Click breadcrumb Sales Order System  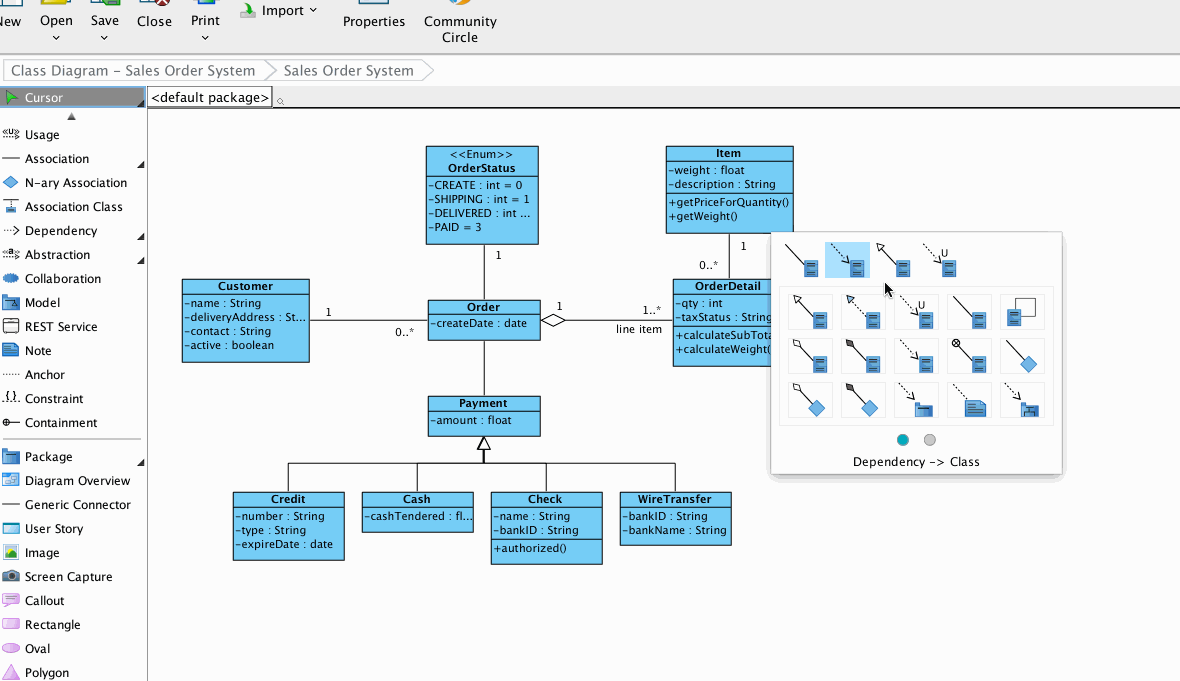click(348, 71)
